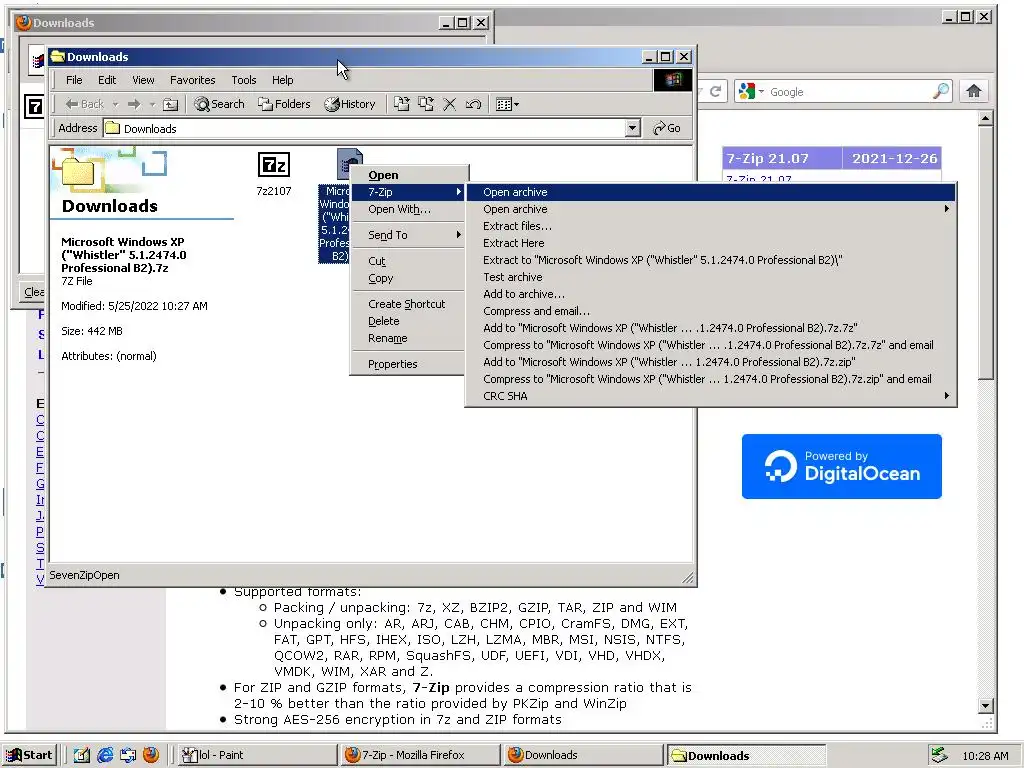The image size is (1024, 768).
Task: Open the Edit menu
Action: click(107, 80)
